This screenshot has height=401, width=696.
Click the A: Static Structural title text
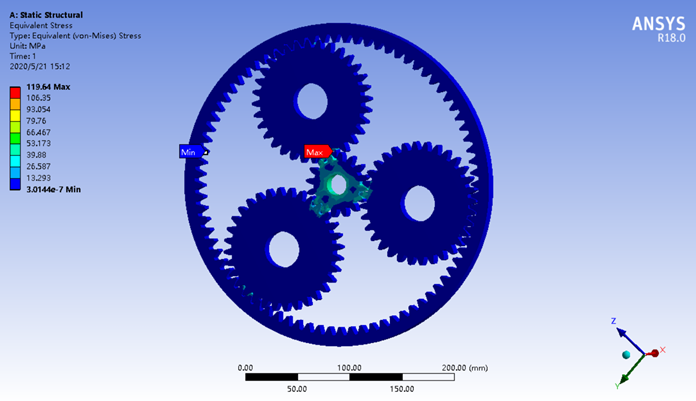[46, 15]
